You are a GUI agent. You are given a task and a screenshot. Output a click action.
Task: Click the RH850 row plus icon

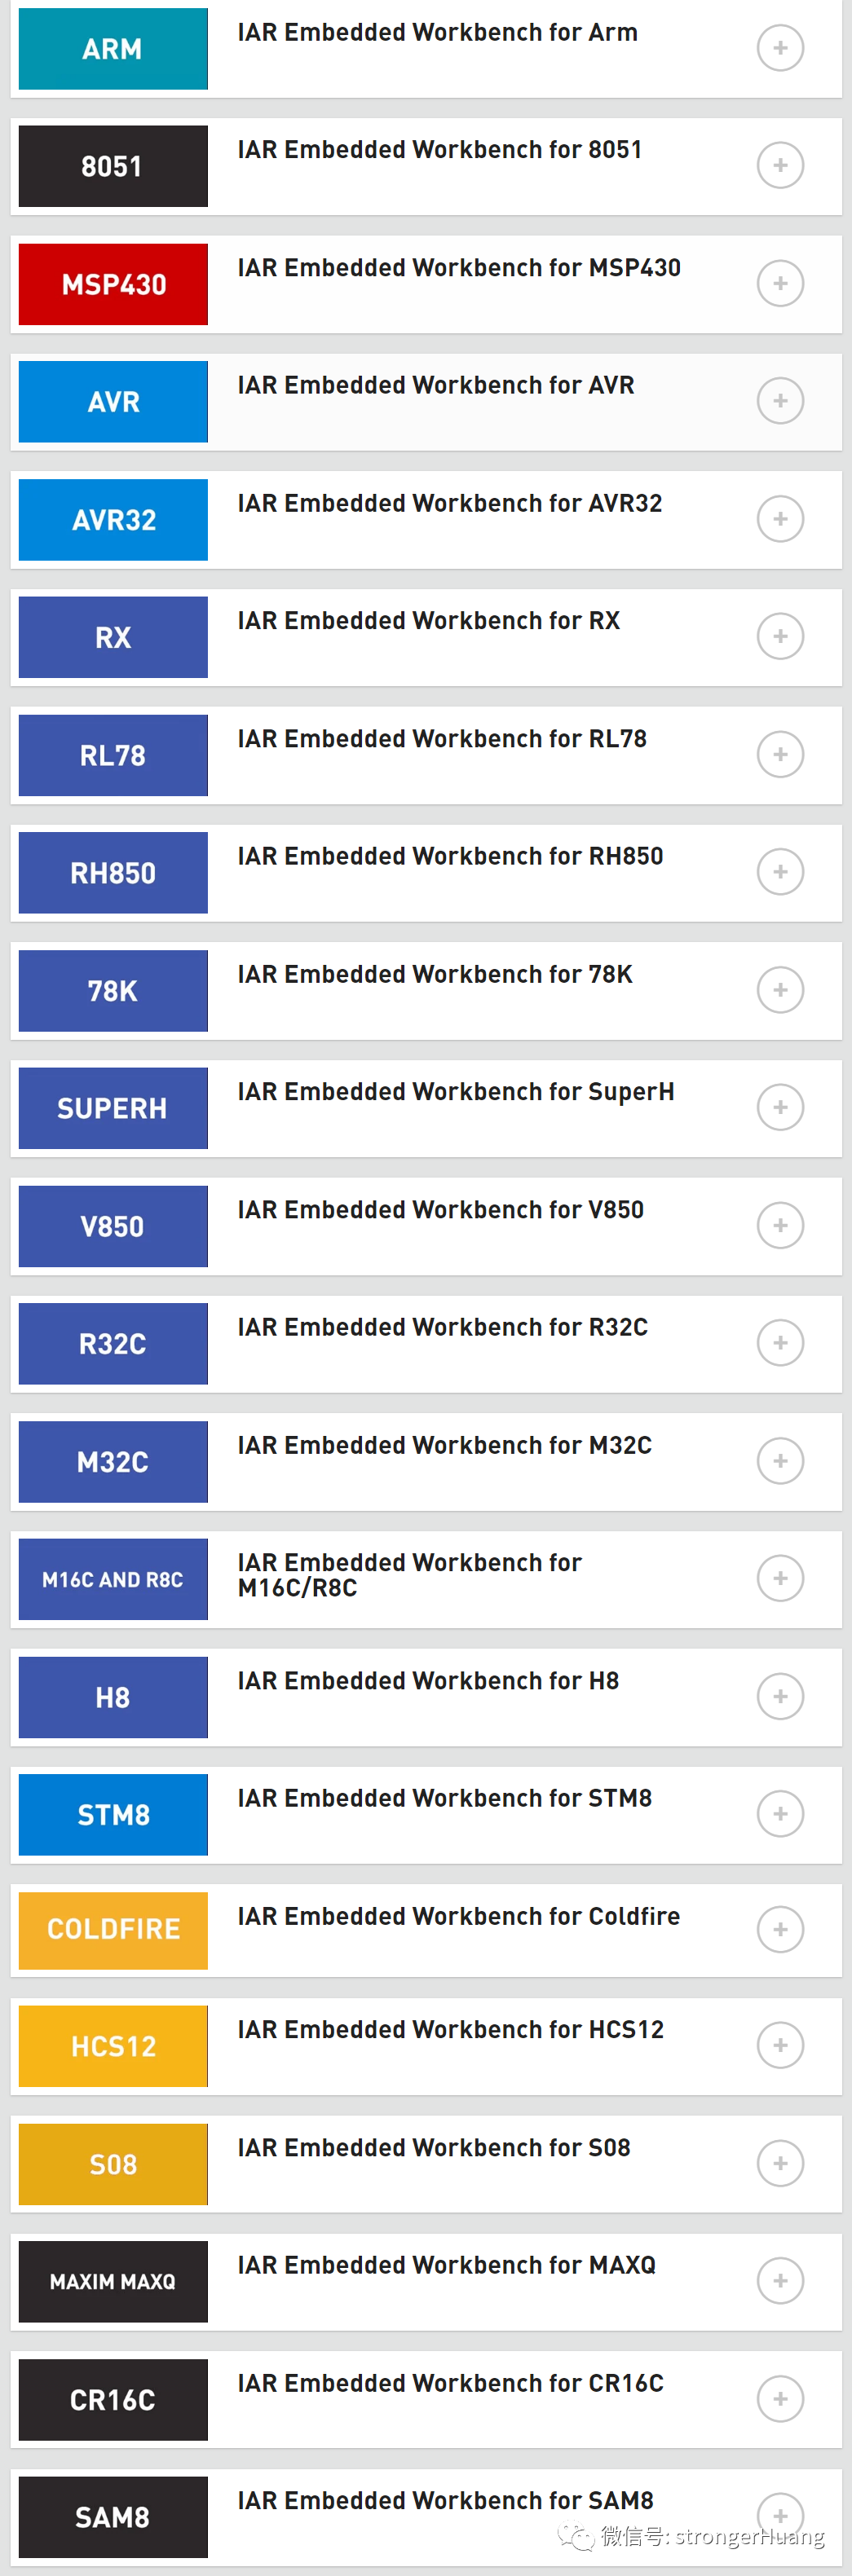(x=780, y=872)
